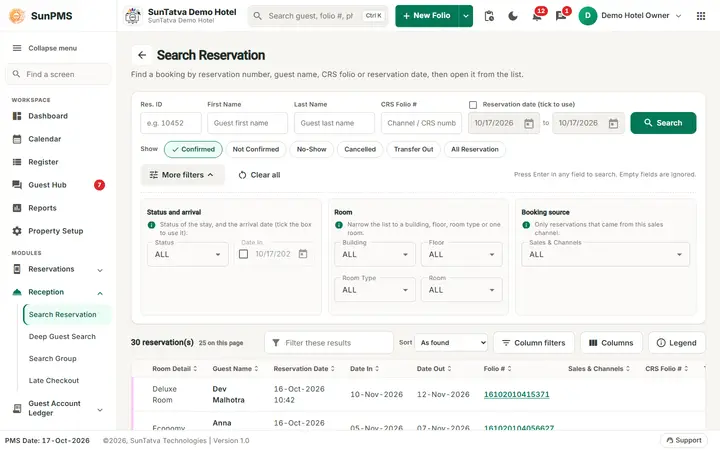Open the apps grid icon
The image size is (720, 450).
(x=701, y=16)
